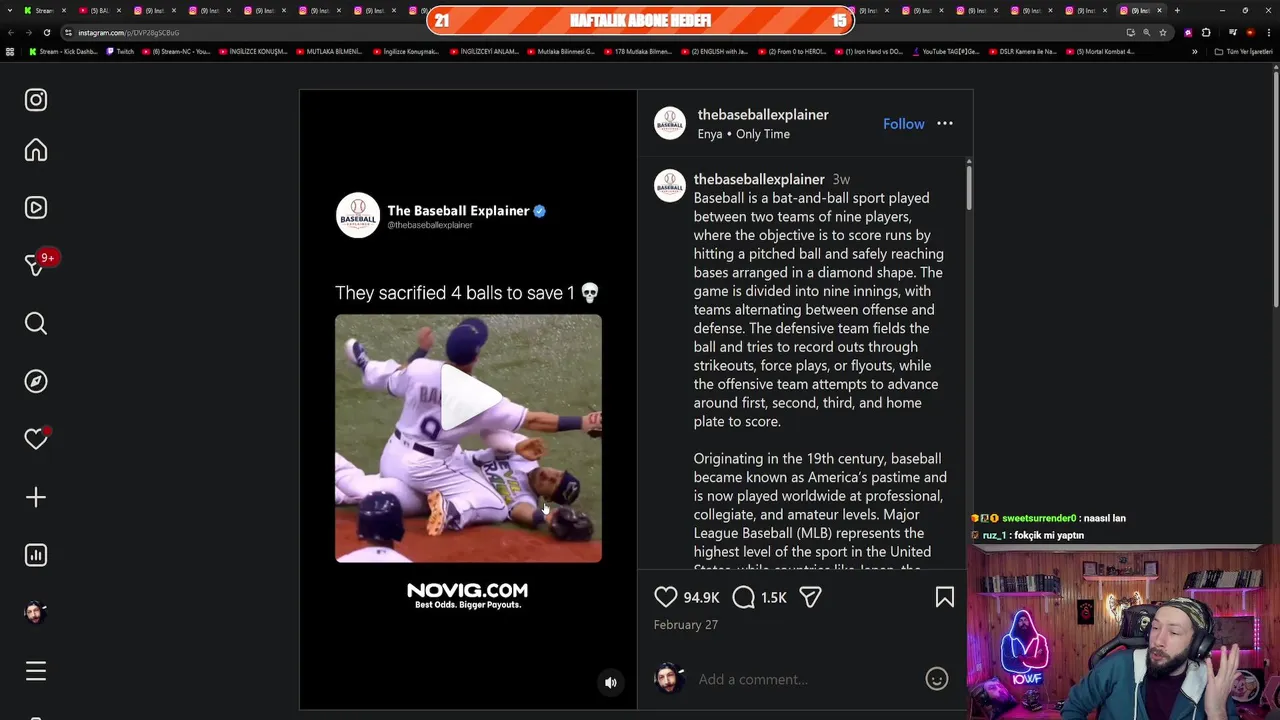Image resolution: width=1280 pixels, height=720 pixels.
Task: Open the three-dot post options menu
Action: click(x=945, y=124)
